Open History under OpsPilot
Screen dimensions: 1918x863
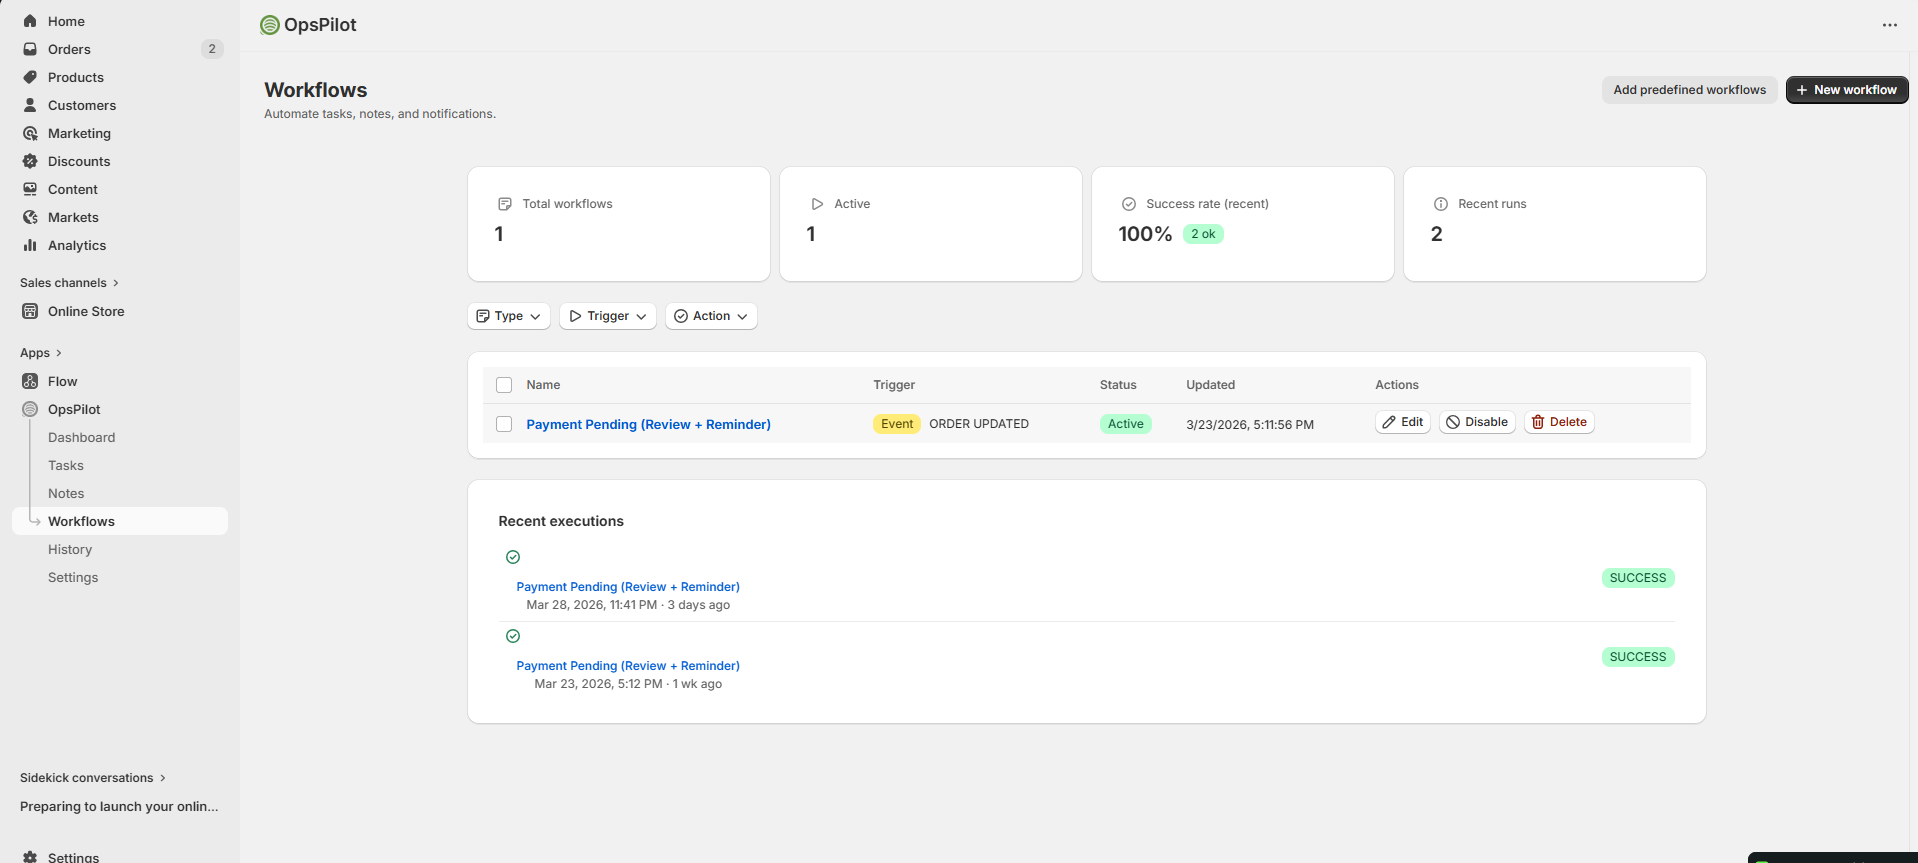pyautogui.click(x=70, y=549)
